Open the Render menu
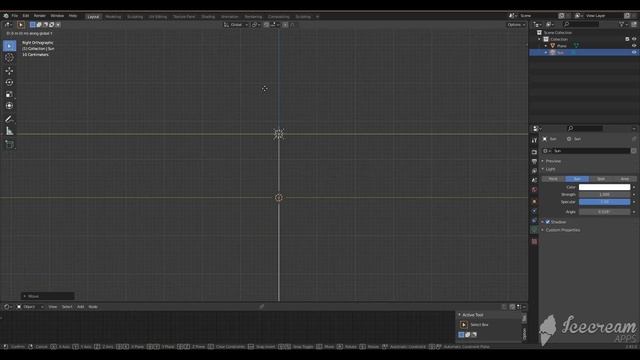The width and height of the screenshot is (640, 360). (x=40, y=16)
